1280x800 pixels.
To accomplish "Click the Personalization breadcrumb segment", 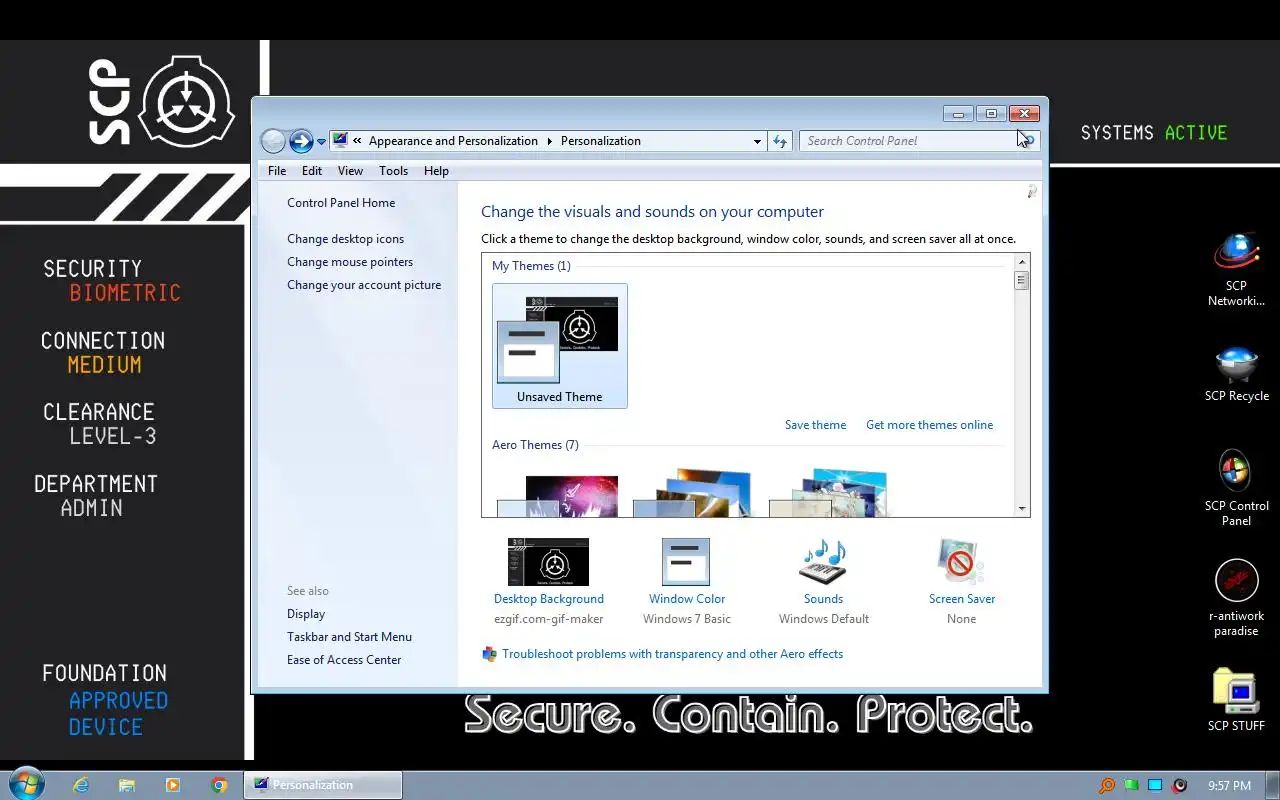I will (x=601, y=141).
